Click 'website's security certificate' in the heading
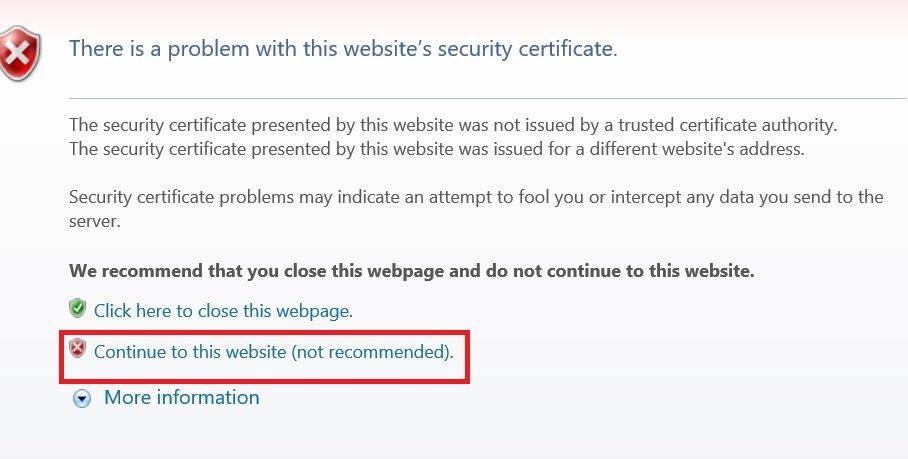 point(506,48)
